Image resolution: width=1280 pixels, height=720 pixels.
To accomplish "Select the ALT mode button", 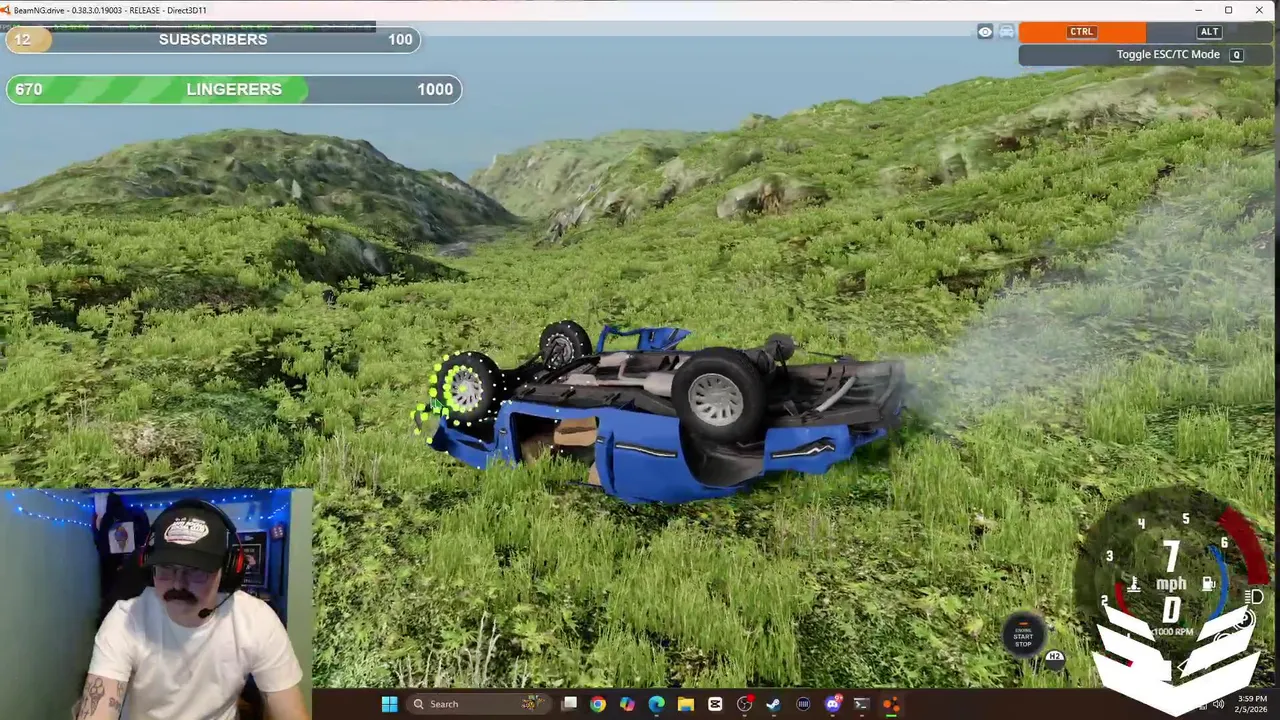I will 1209,32.
